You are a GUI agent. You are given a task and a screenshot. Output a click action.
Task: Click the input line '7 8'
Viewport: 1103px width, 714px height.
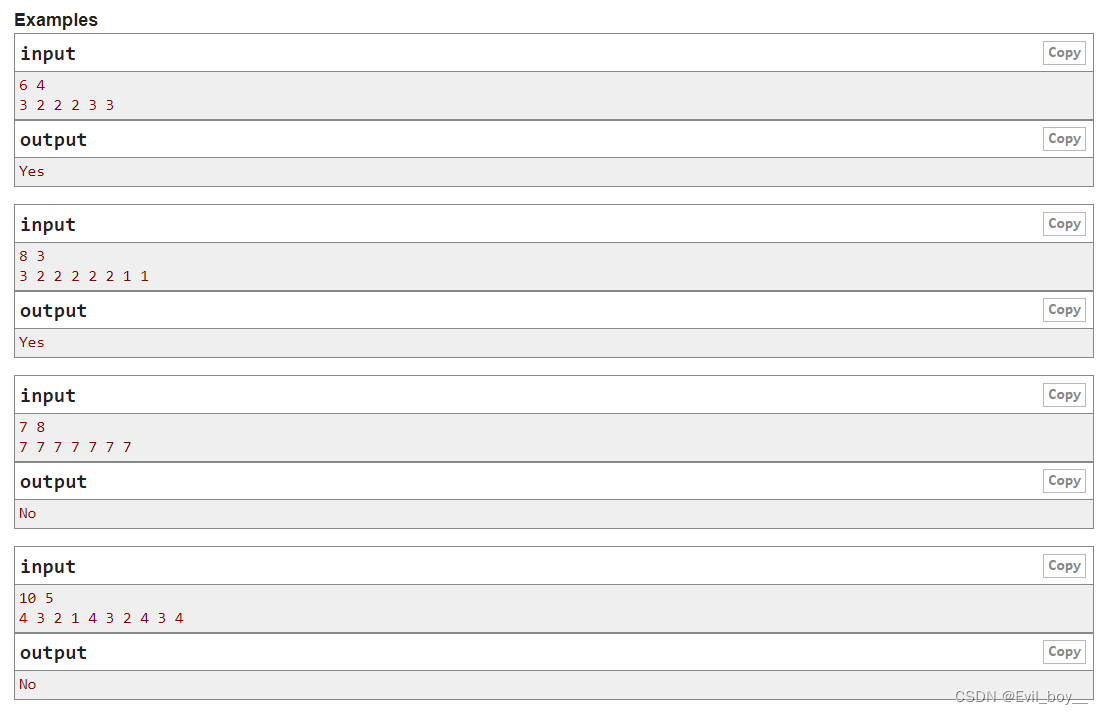point(30,427)
